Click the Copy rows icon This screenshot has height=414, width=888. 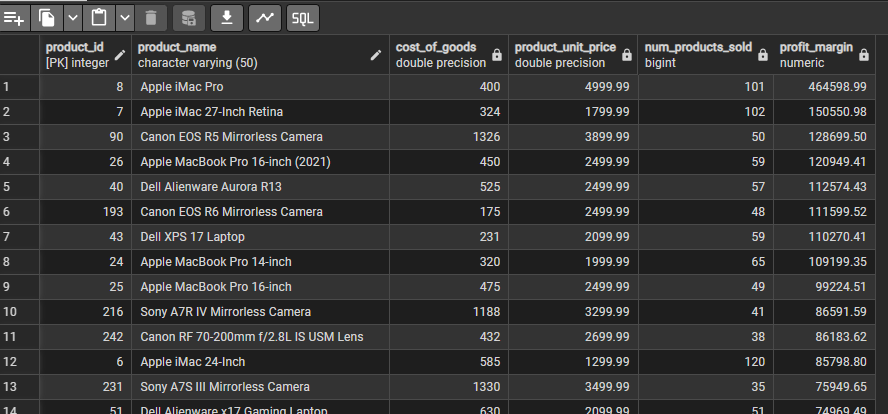47,18
